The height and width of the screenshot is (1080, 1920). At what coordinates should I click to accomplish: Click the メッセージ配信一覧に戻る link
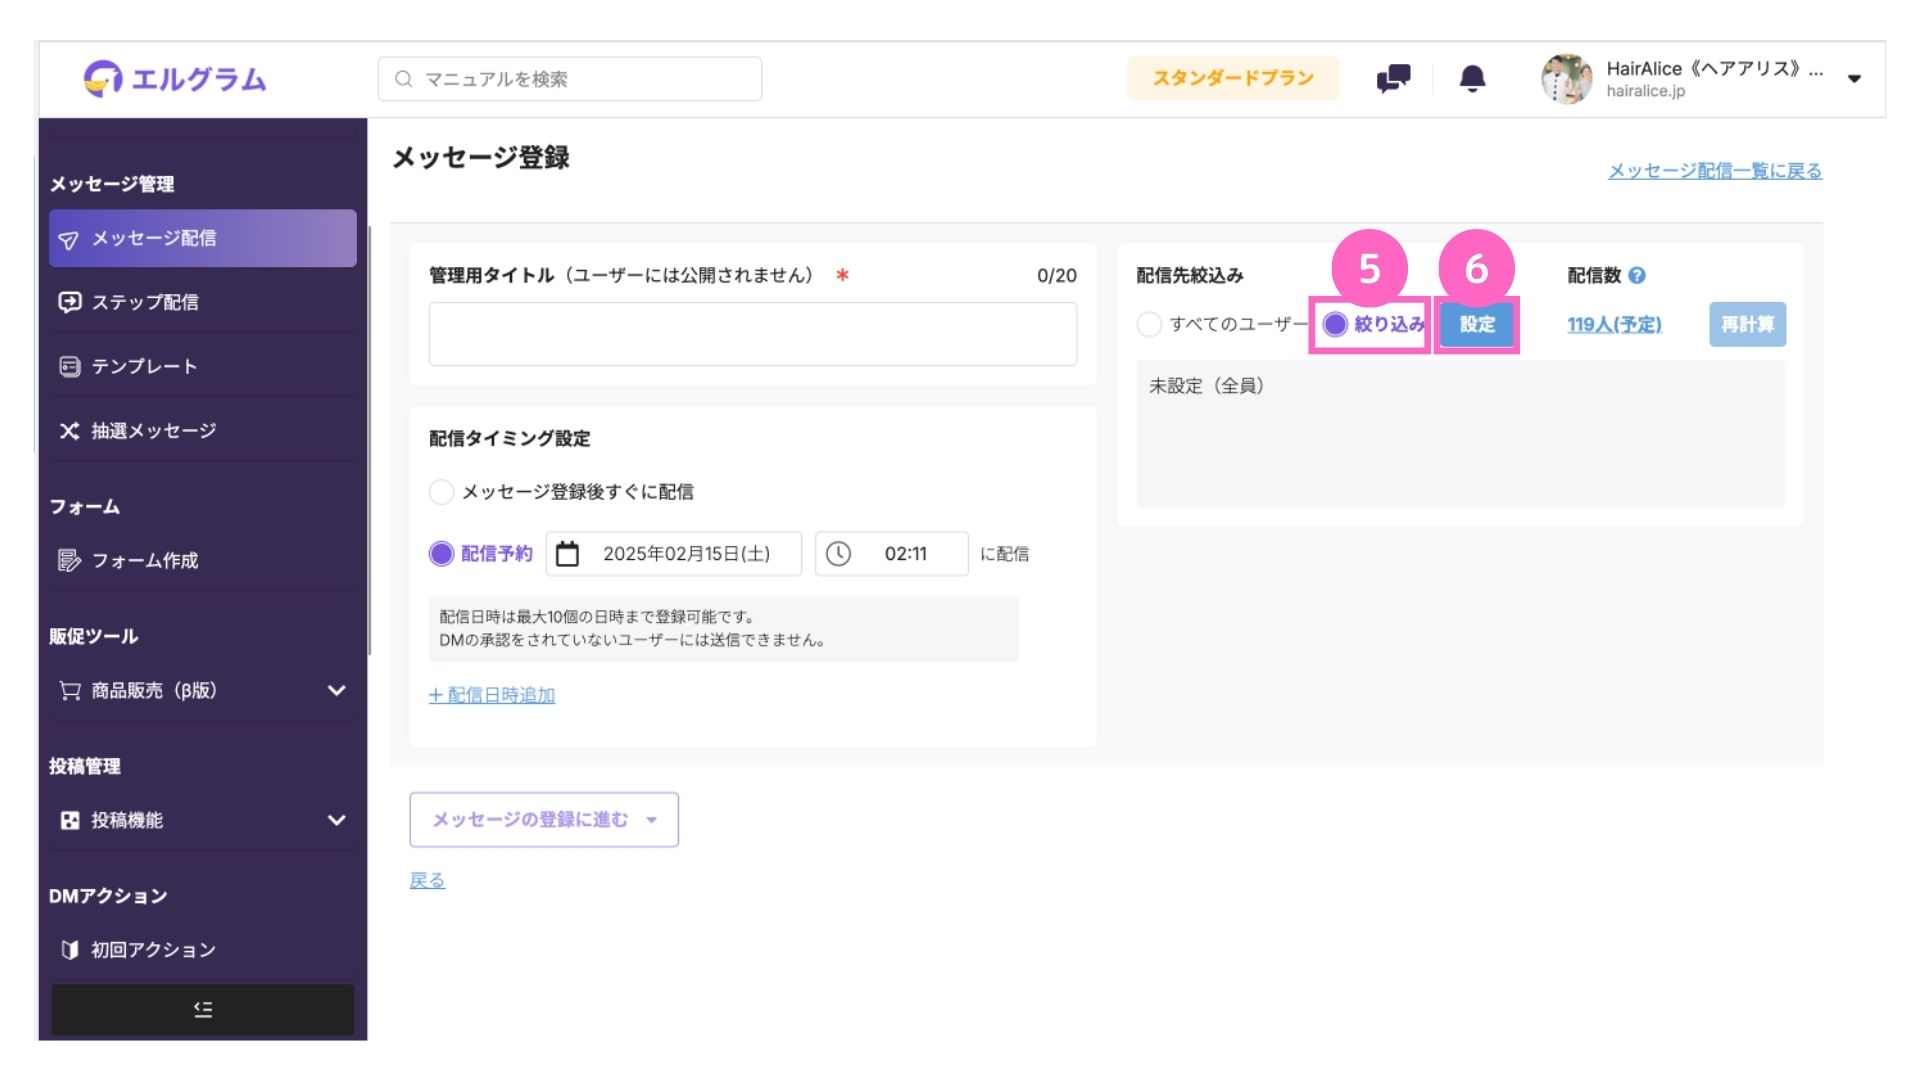[x=1715, y=171]
